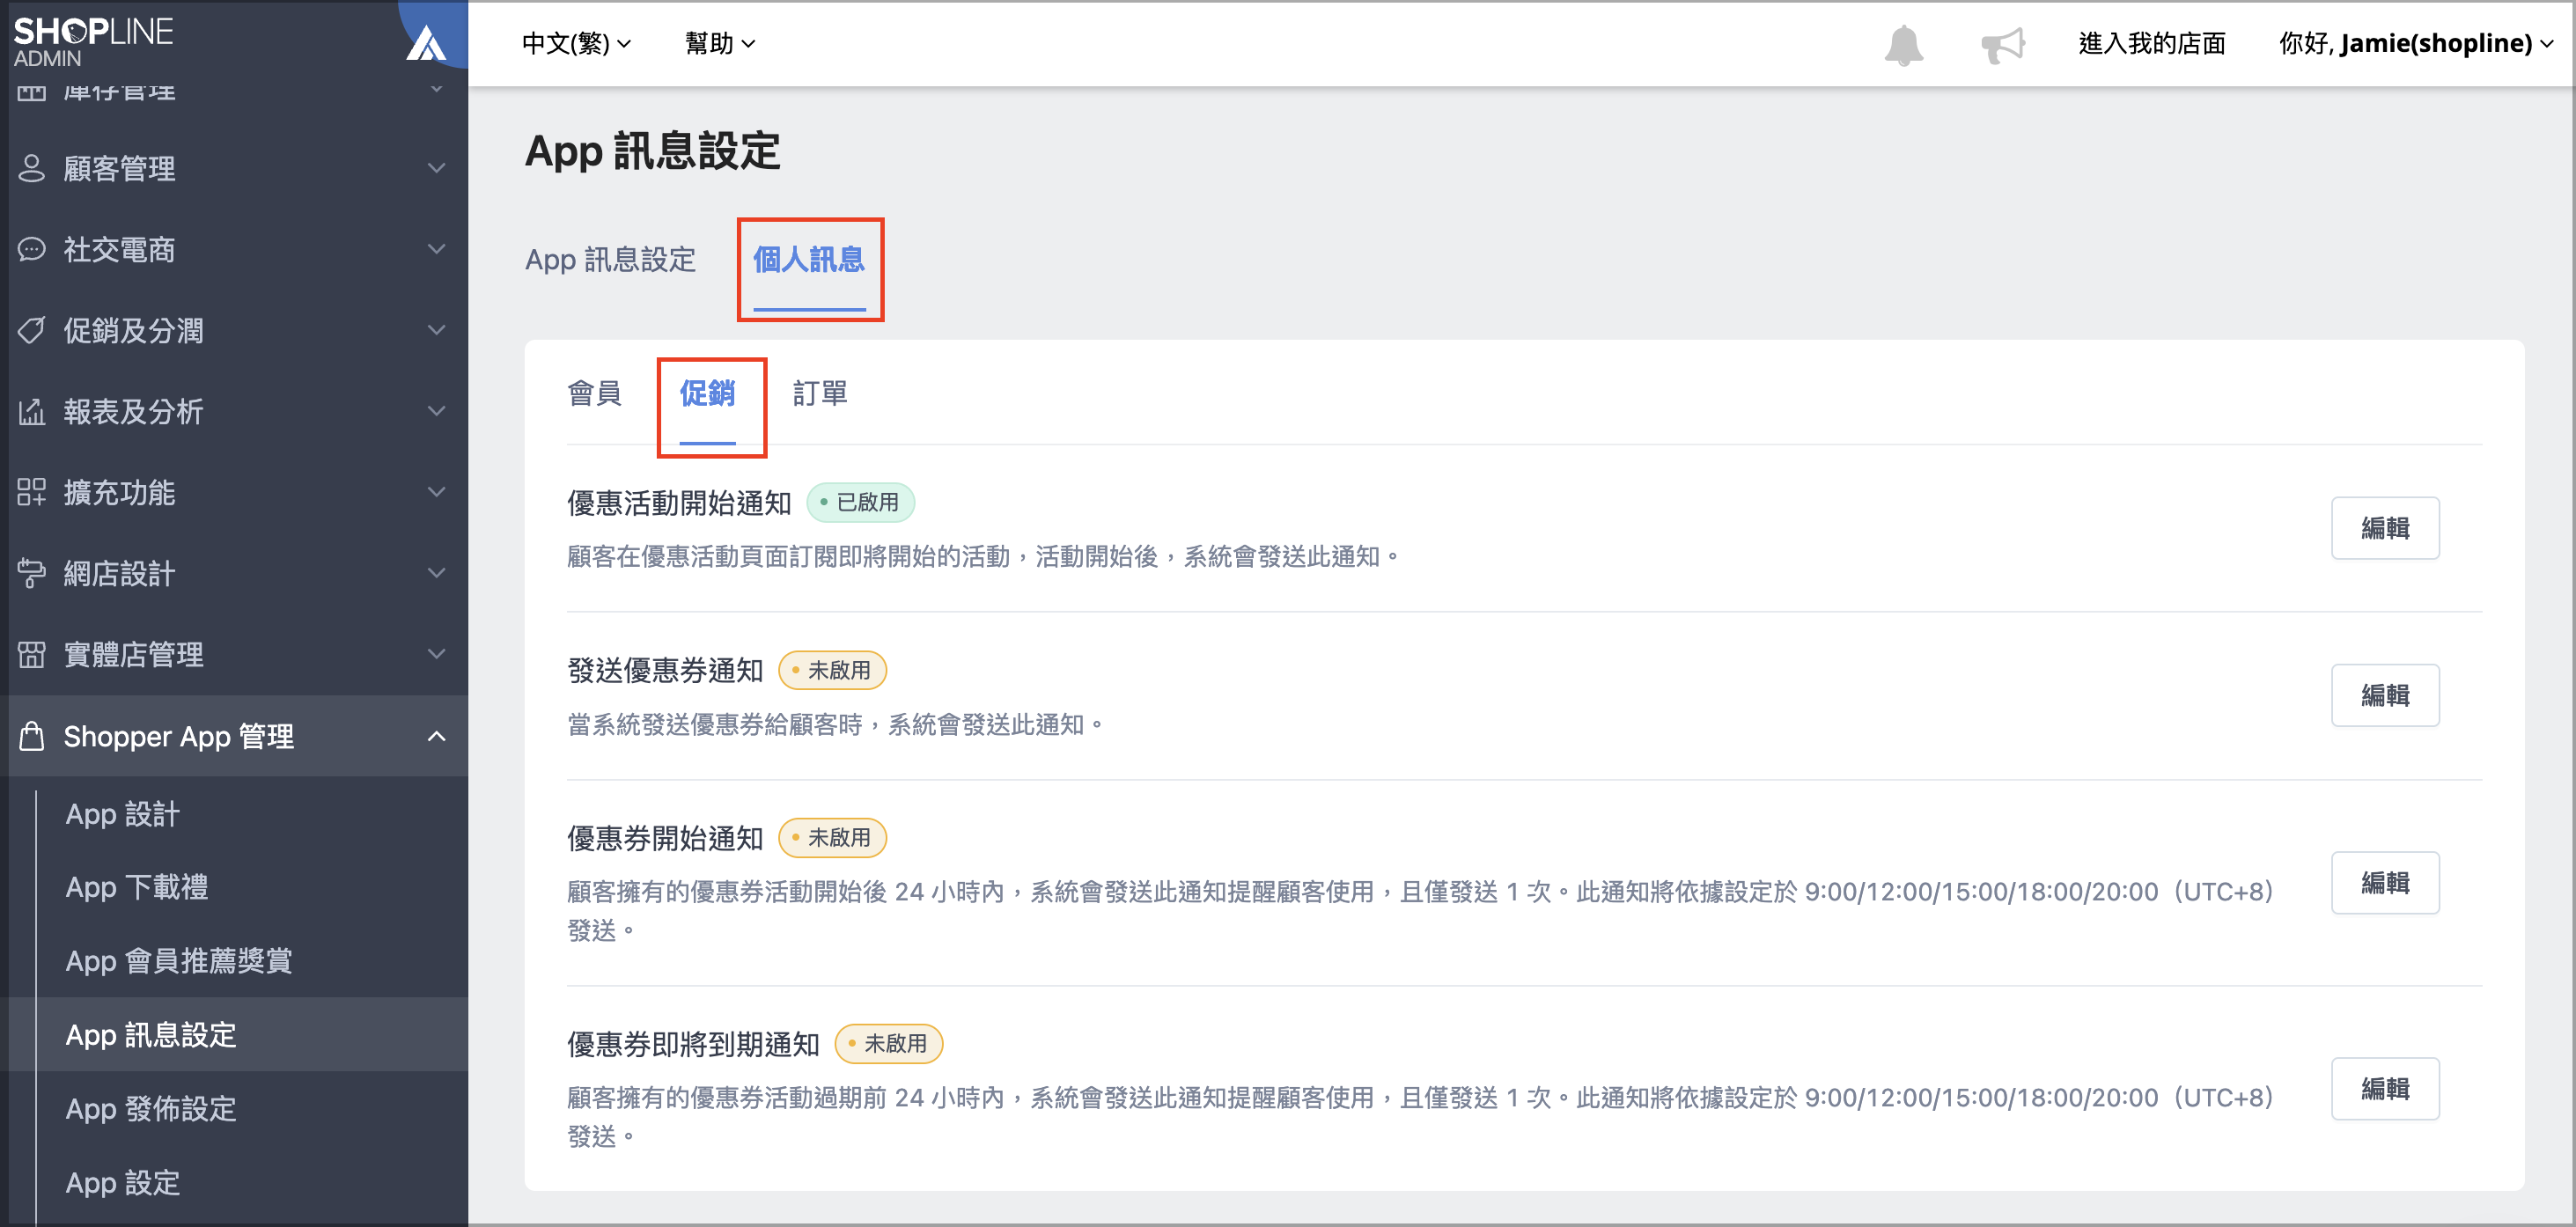2576x1227 pixels.
Task: Edit the 優惠券即將到期通知 setting
Action: tap(2385, 1089)
